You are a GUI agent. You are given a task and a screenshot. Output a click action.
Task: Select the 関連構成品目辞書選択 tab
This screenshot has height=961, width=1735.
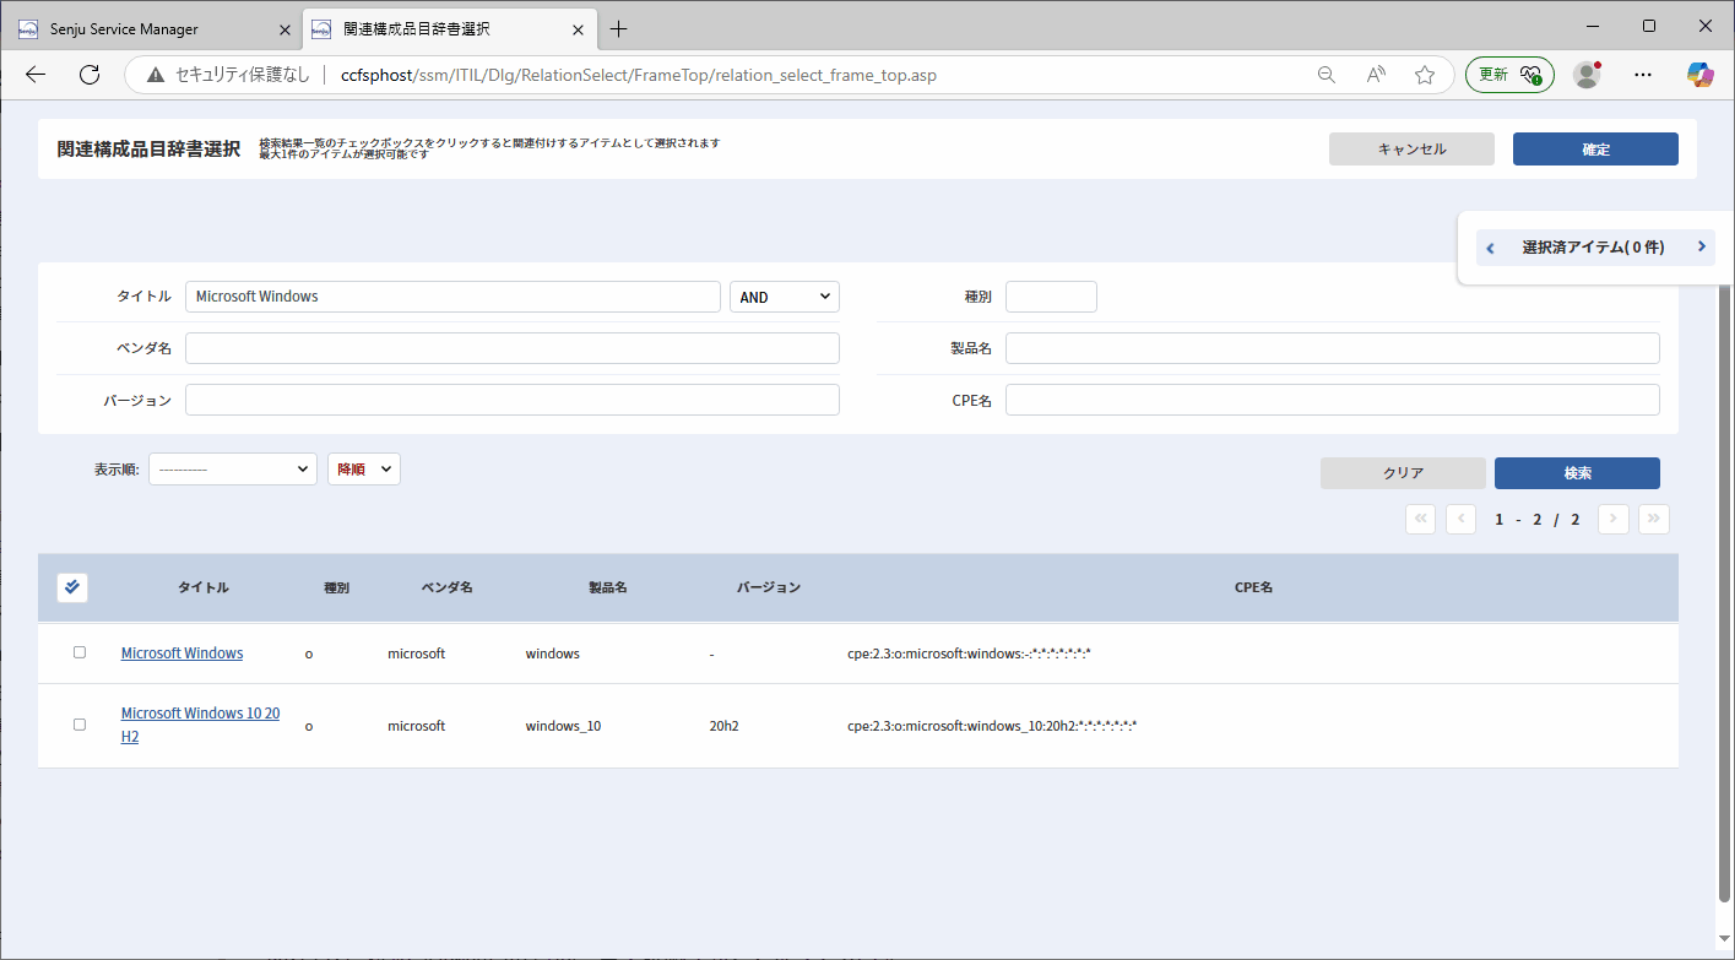tap(448, 29)
